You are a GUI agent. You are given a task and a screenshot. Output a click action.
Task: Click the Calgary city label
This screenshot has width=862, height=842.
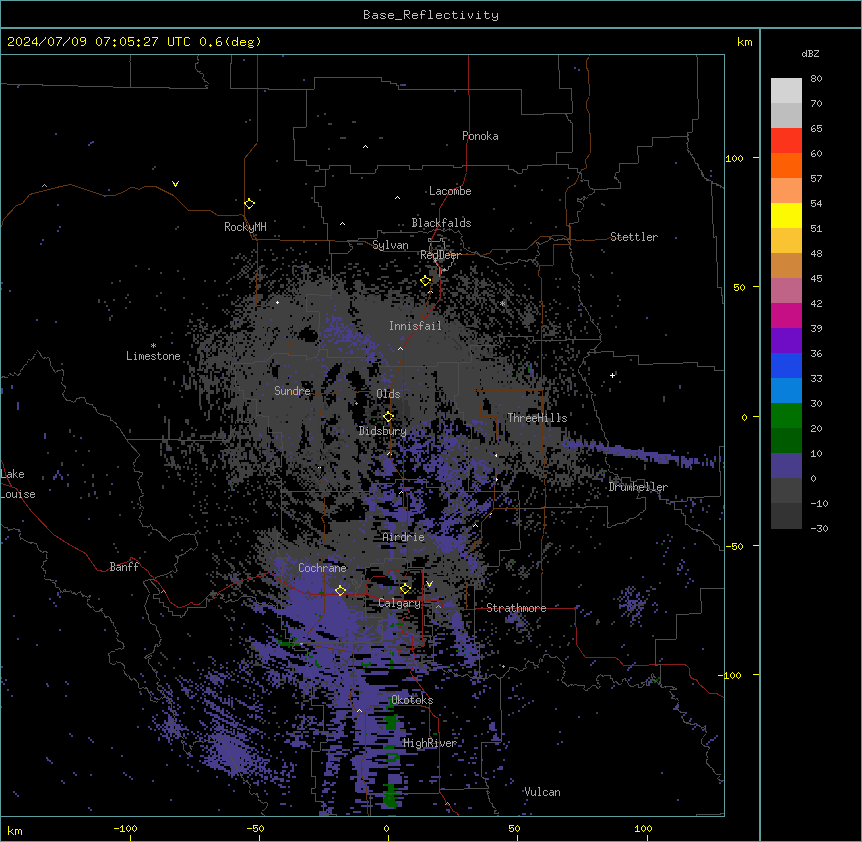pos(400,603)
